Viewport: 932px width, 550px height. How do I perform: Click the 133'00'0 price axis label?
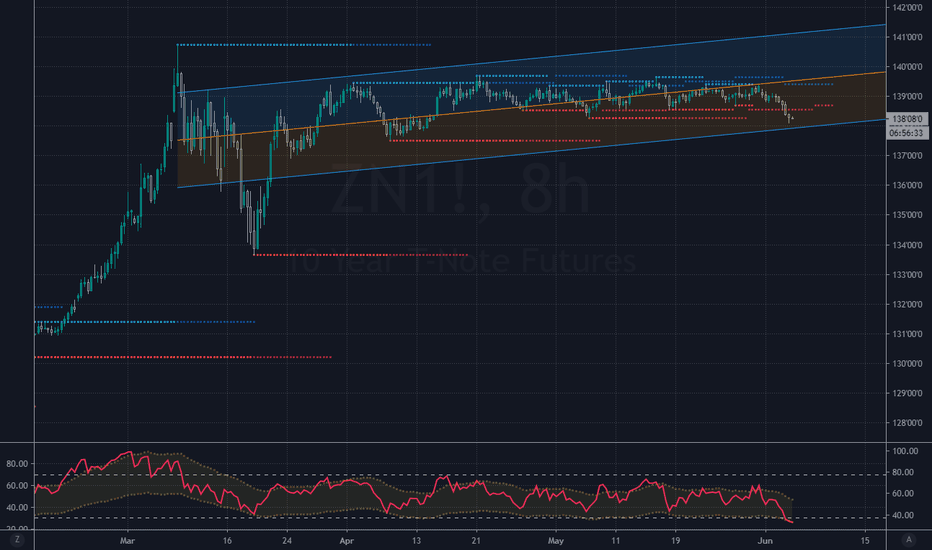(x=907, y=275)
